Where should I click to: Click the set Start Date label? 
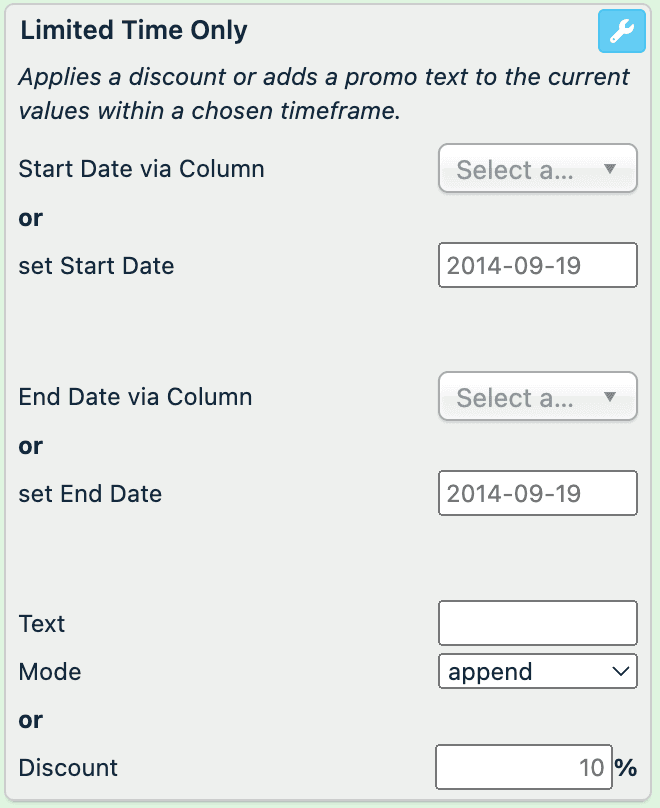coord(96,266)
